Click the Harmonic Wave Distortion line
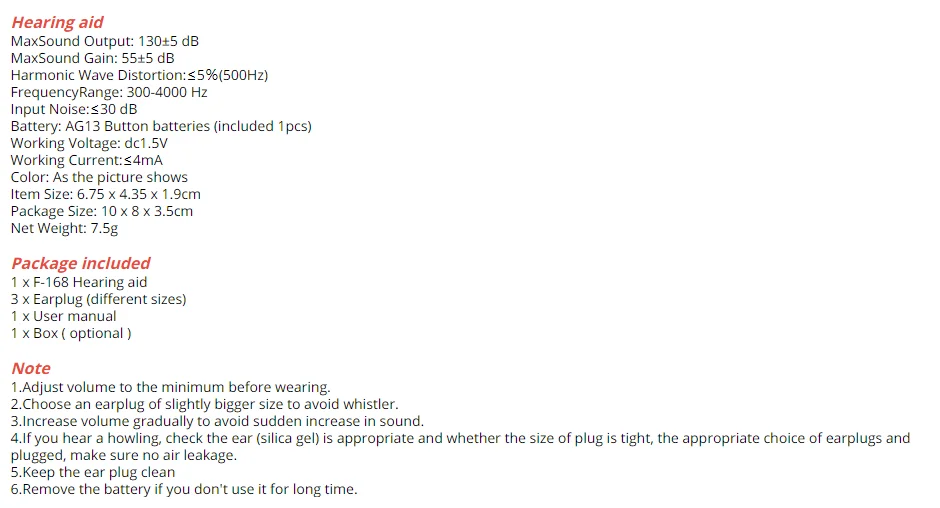 point(139,75)
